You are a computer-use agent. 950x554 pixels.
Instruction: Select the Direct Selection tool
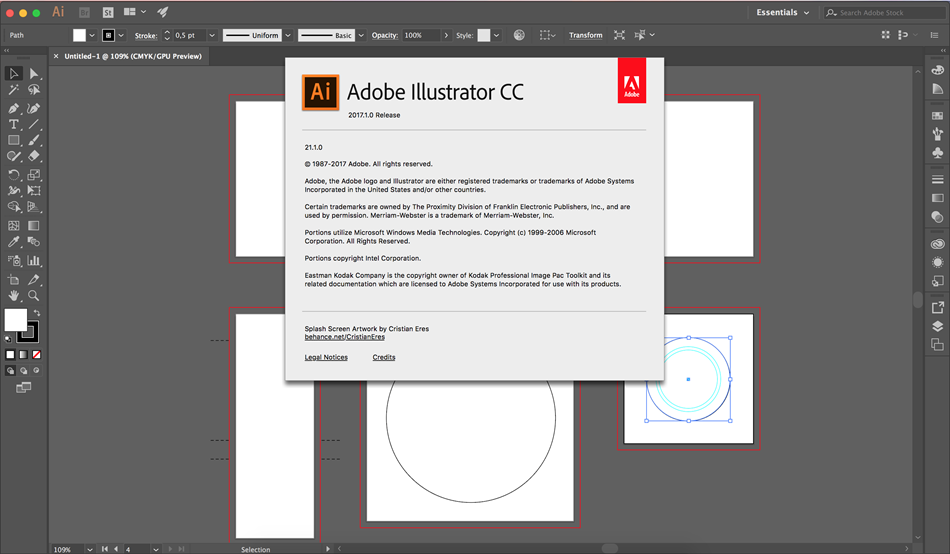pyautogui.click(x=34, y=73)
